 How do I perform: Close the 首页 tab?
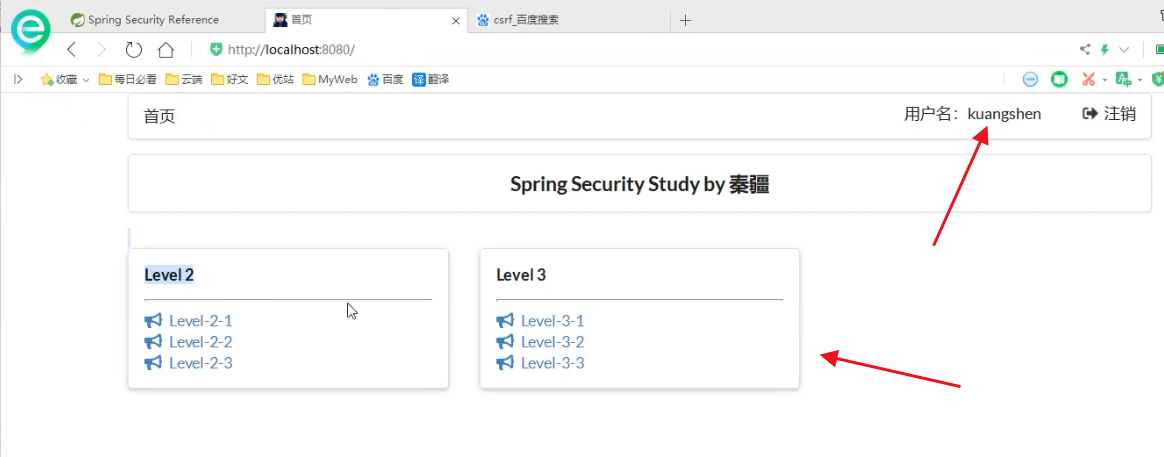coord(456,20)
